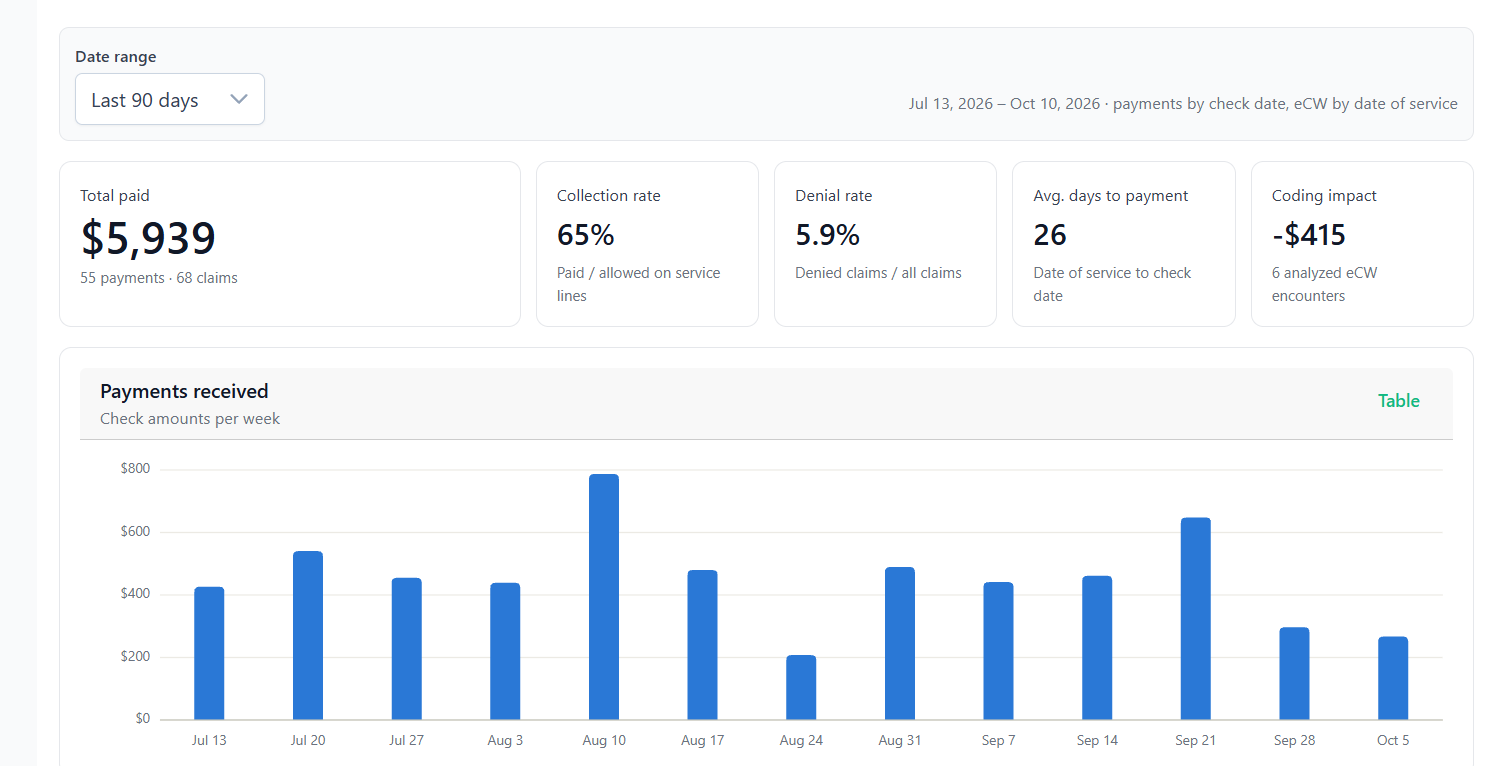Open the Collection rate 65% card
The image size is (1488, 766).
point(647,244)
